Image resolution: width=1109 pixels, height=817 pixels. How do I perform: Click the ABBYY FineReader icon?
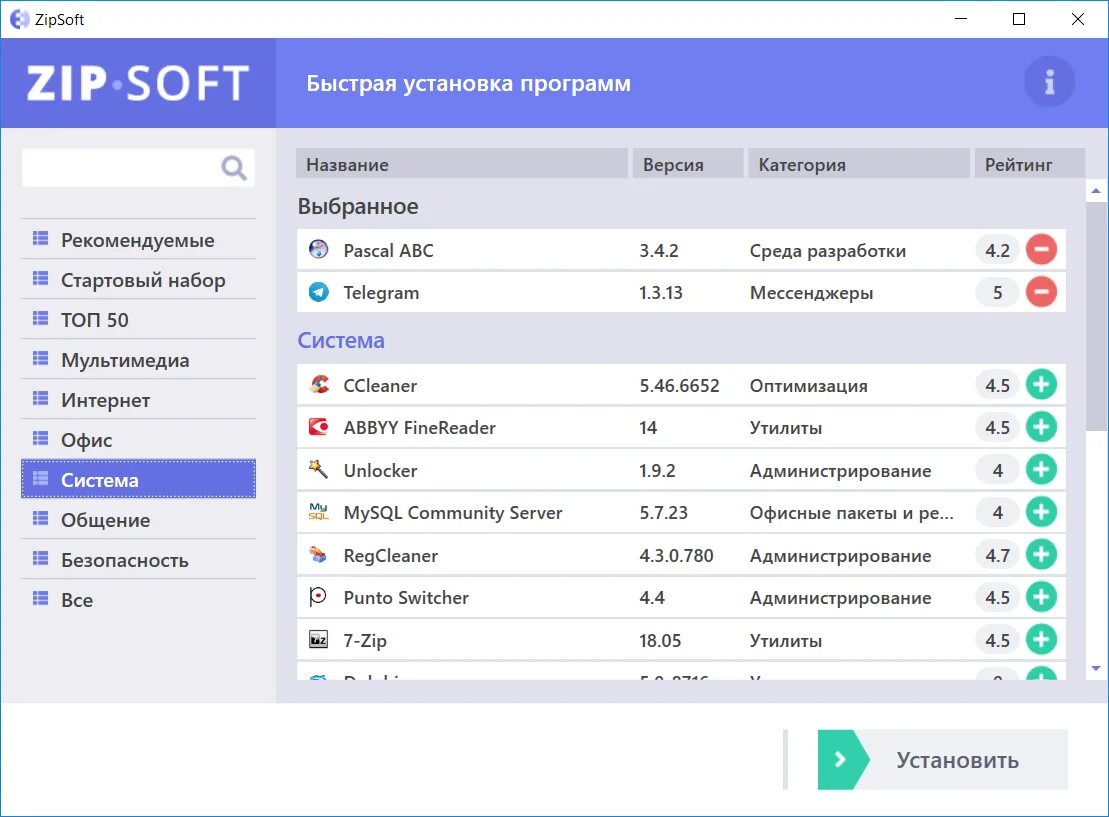point(318,427)
